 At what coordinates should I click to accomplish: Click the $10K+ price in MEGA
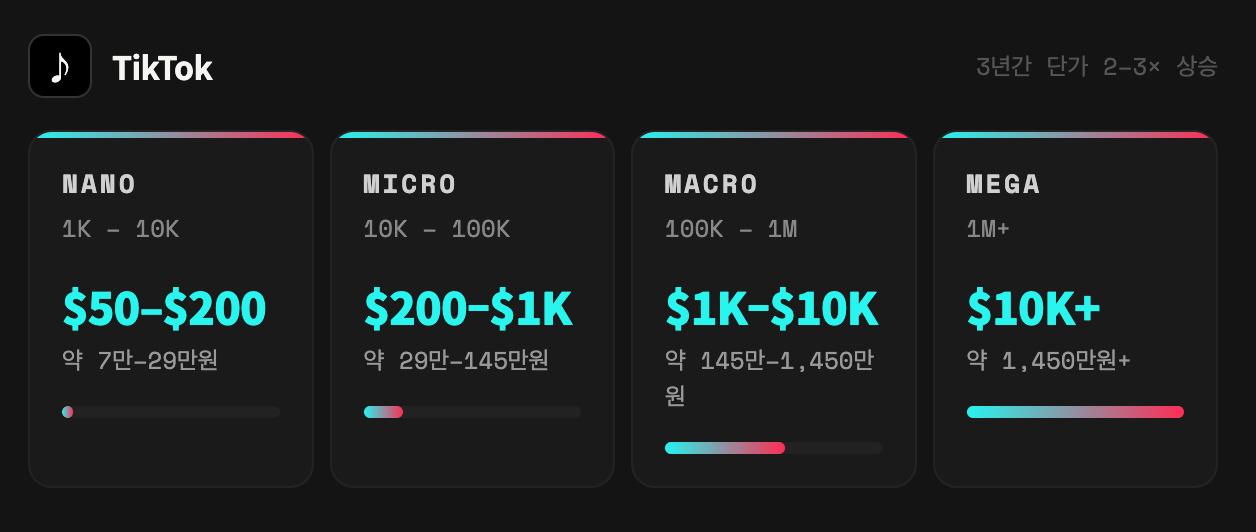[1034, 309]
